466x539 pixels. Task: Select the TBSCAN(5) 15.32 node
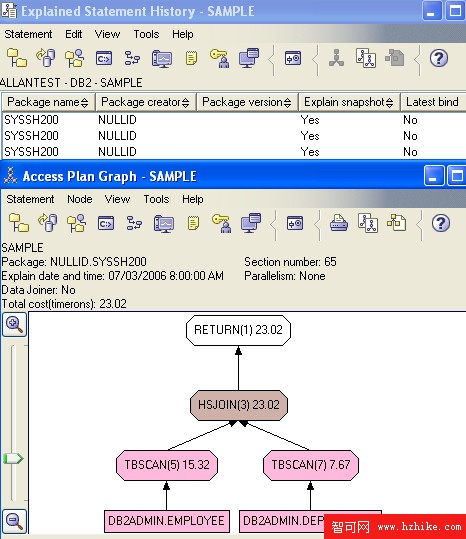click(167, 465)
